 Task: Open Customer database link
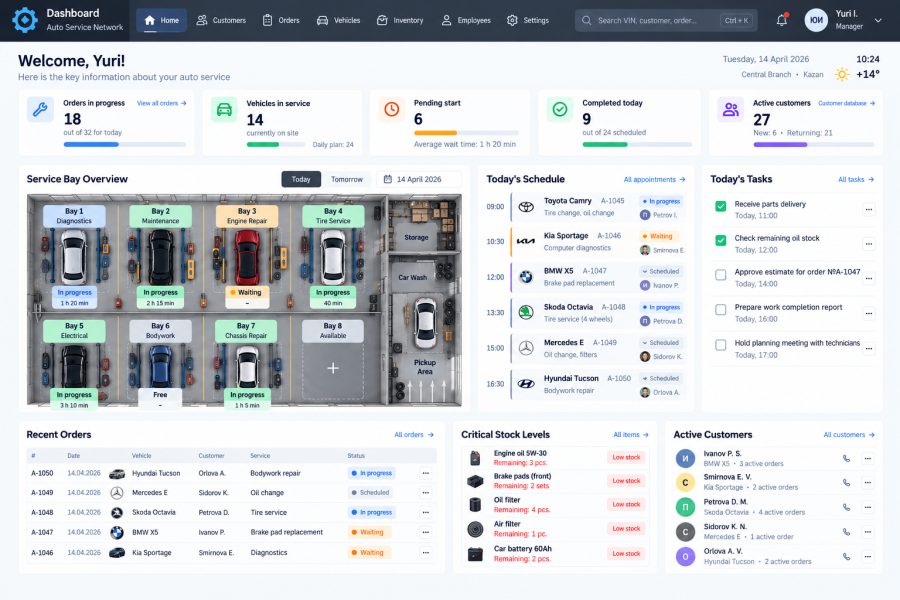[846, 103]
